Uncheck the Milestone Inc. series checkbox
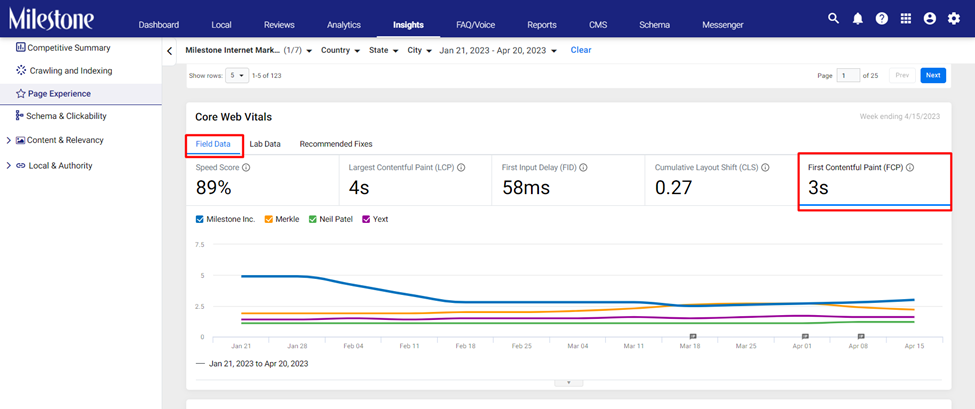The width and height of the screenshot is (975, 409). pos(200,219)
